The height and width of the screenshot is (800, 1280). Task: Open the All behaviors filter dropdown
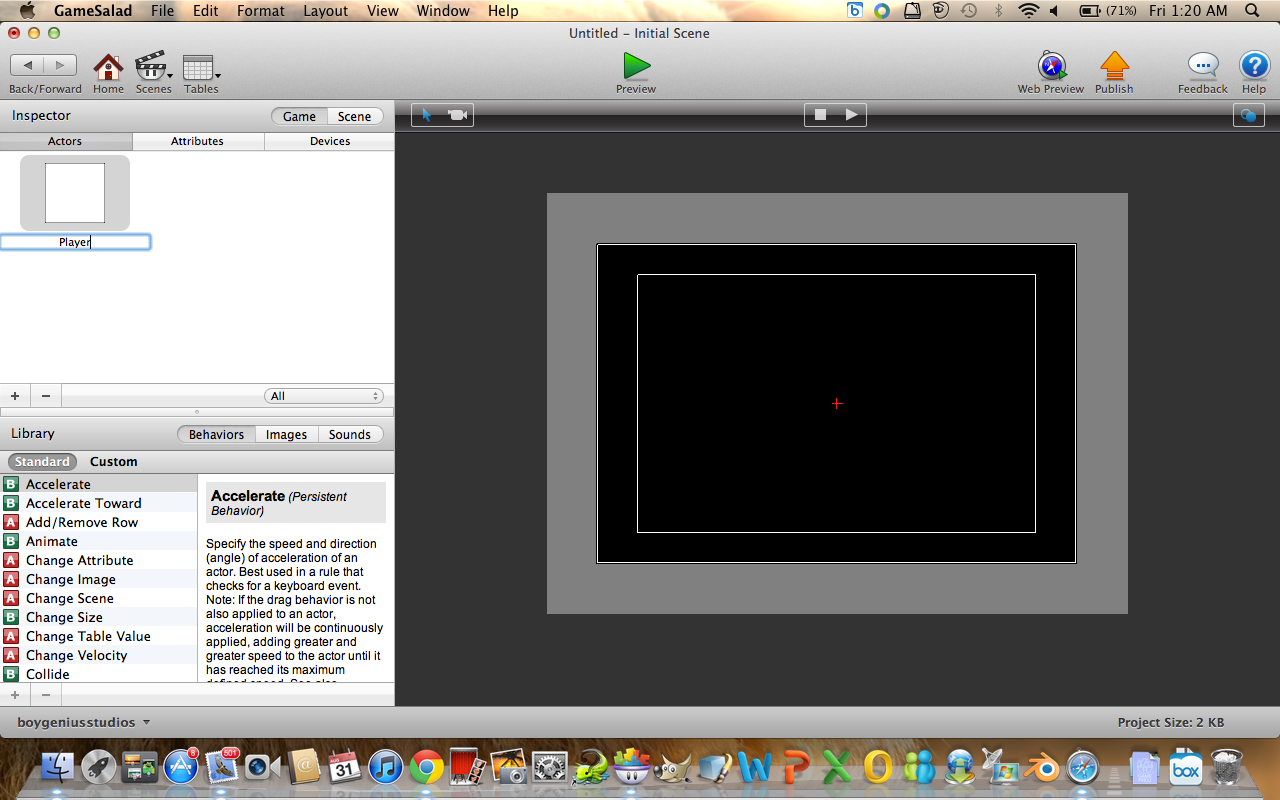[322, 395]
